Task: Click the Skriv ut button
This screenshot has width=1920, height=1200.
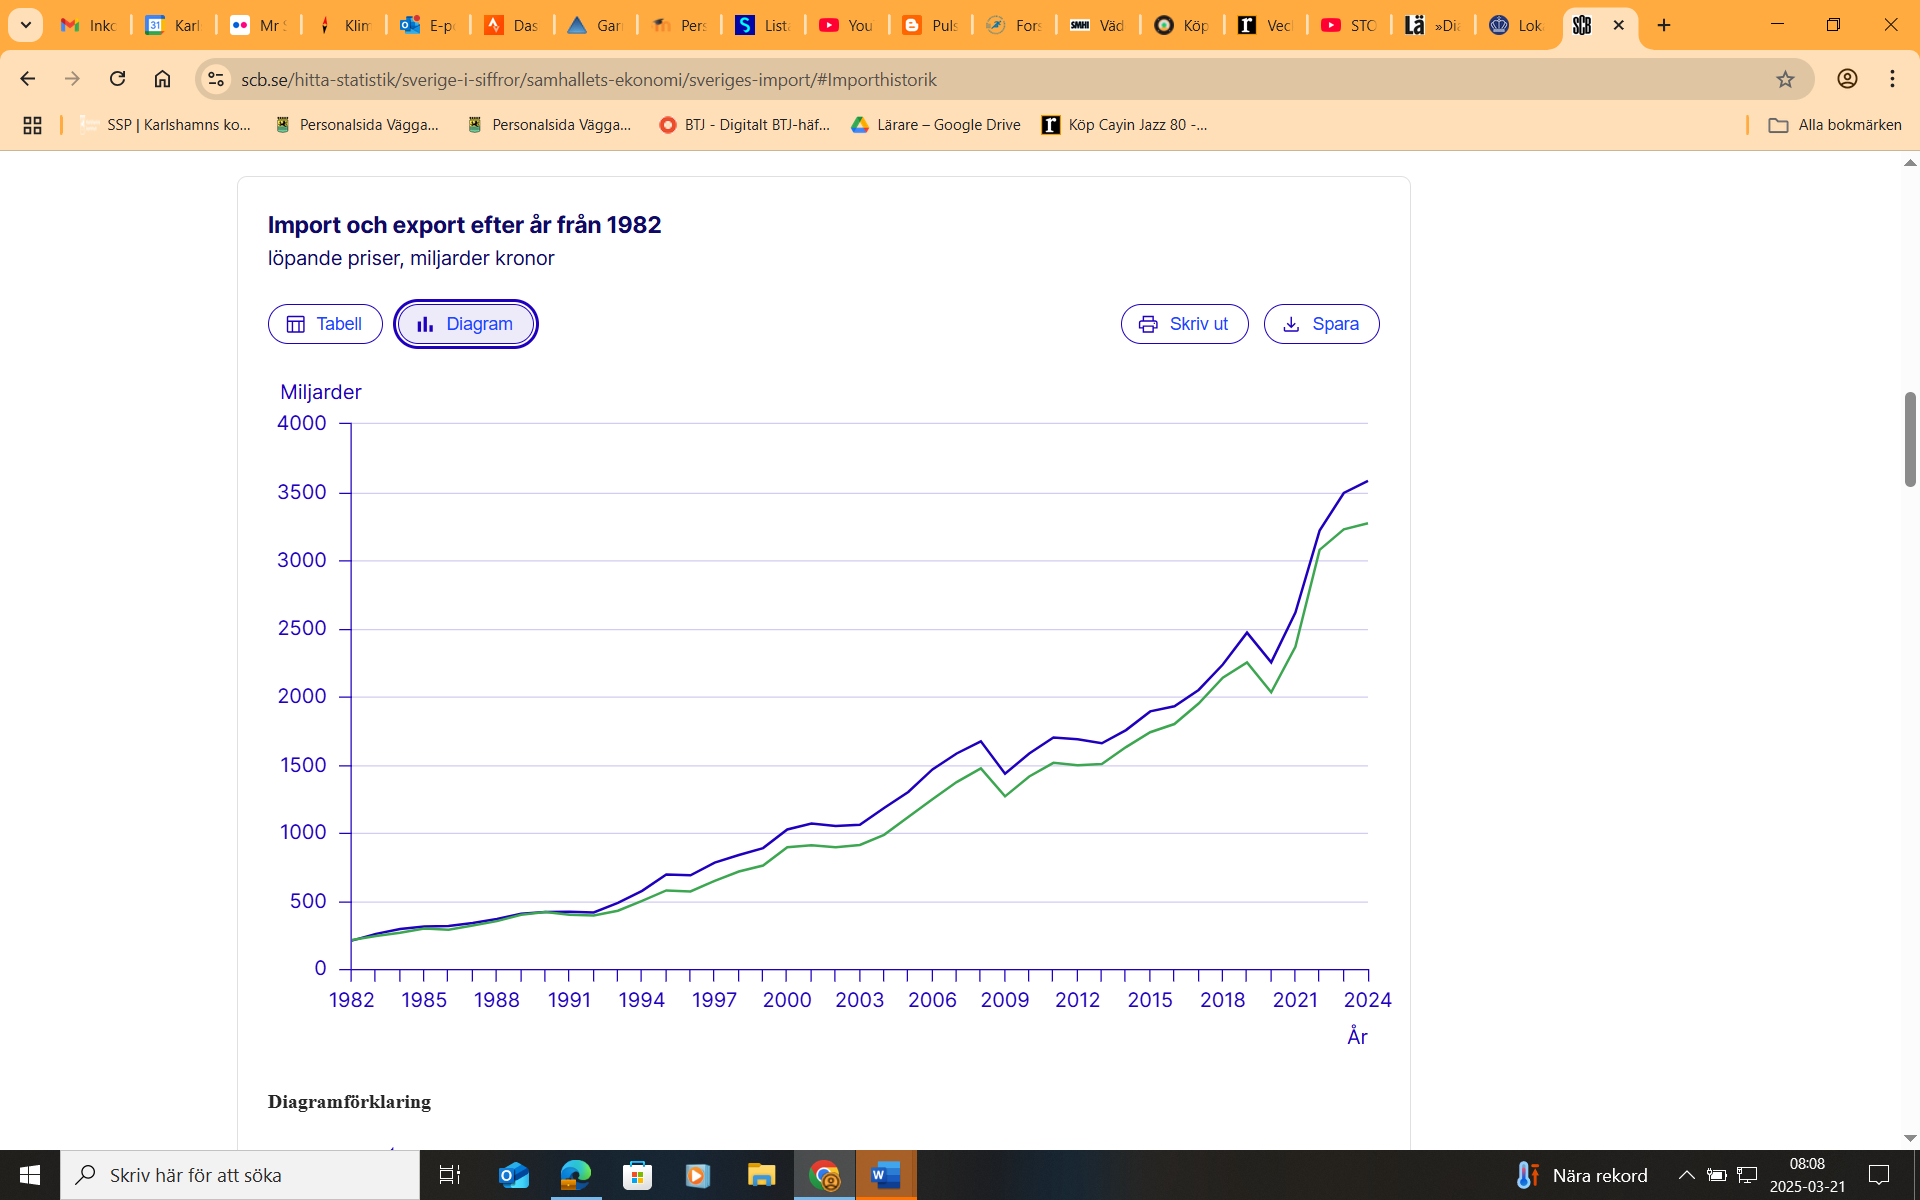Action: [1184, 324]
